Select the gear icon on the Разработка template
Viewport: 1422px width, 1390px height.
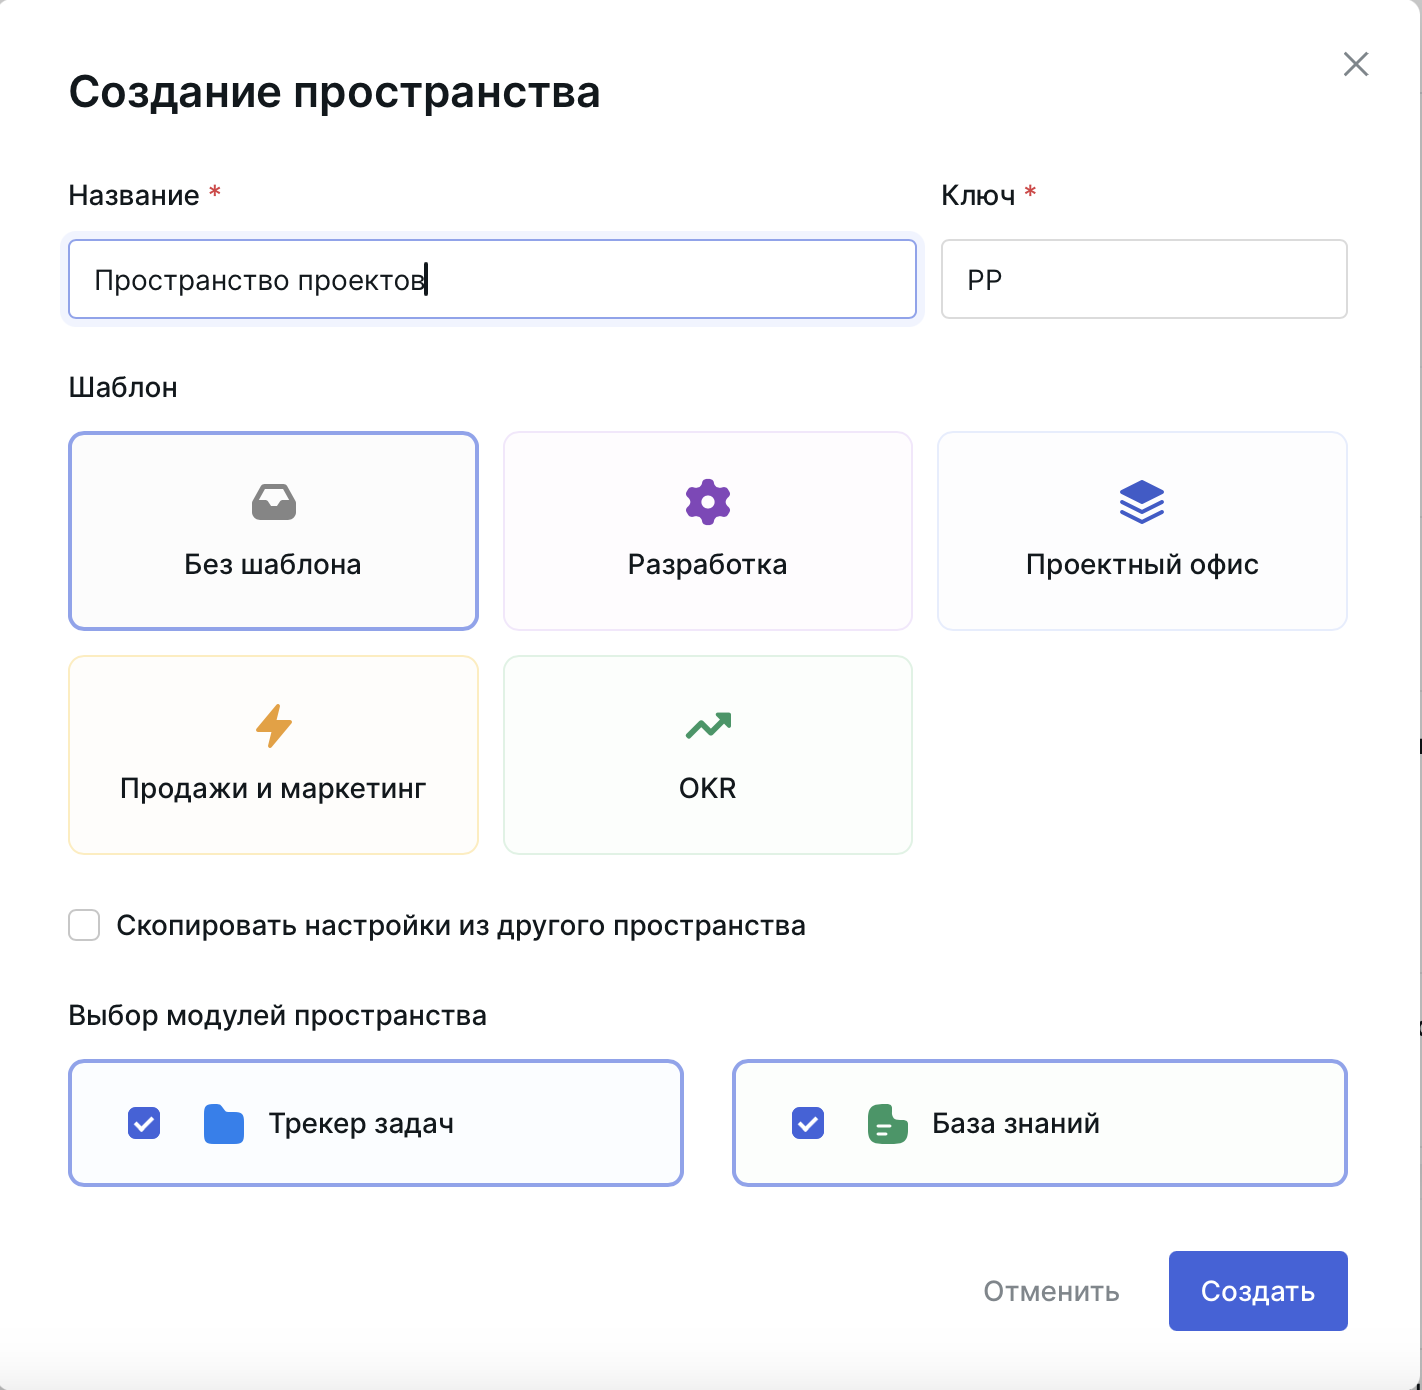(x=707, y=501)
